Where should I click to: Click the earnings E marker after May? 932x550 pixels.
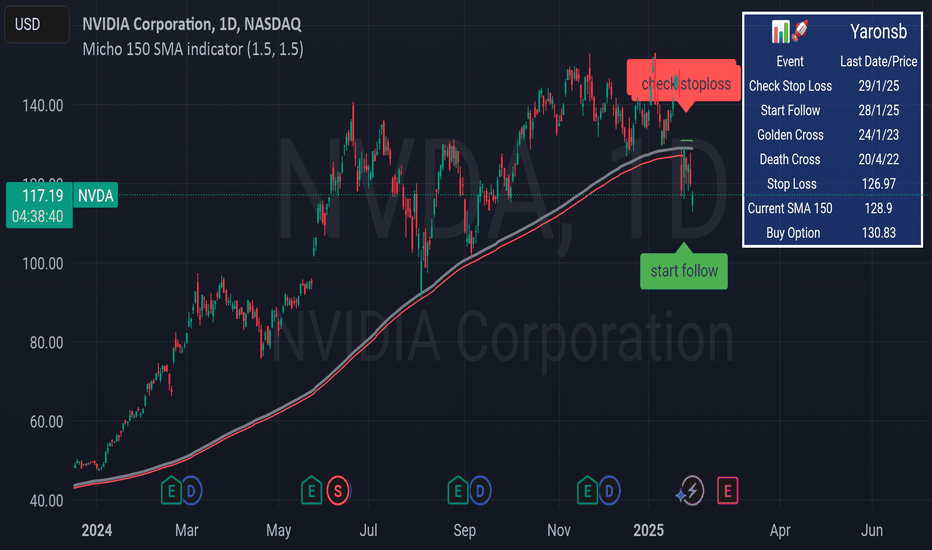(311, 491)
